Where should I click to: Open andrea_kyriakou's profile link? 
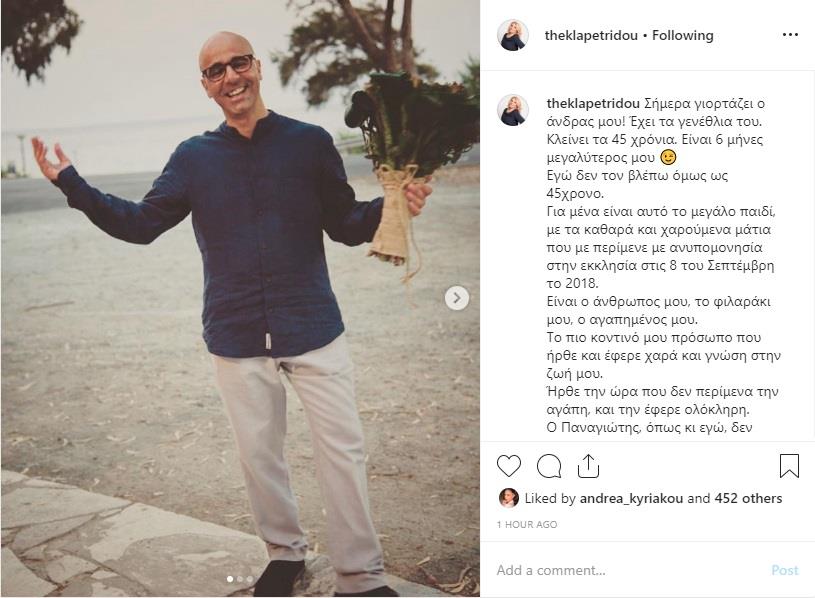coord(631,498)
